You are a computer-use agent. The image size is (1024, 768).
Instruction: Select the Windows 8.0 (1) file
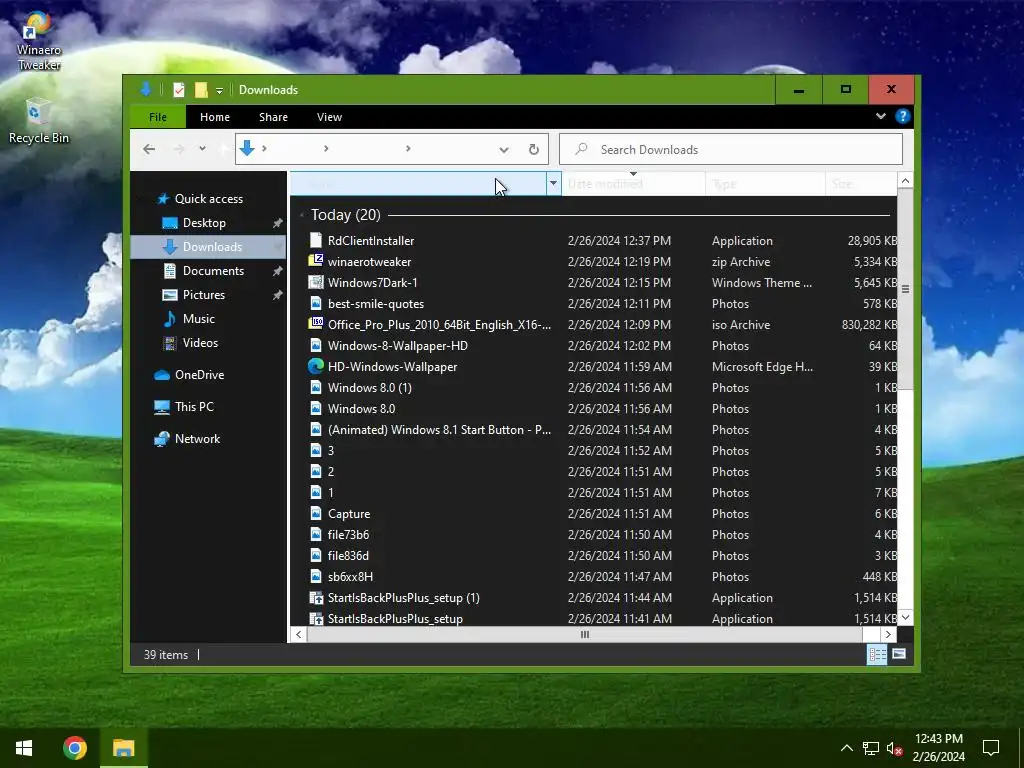pyautogui.click(x=369, y=387)
